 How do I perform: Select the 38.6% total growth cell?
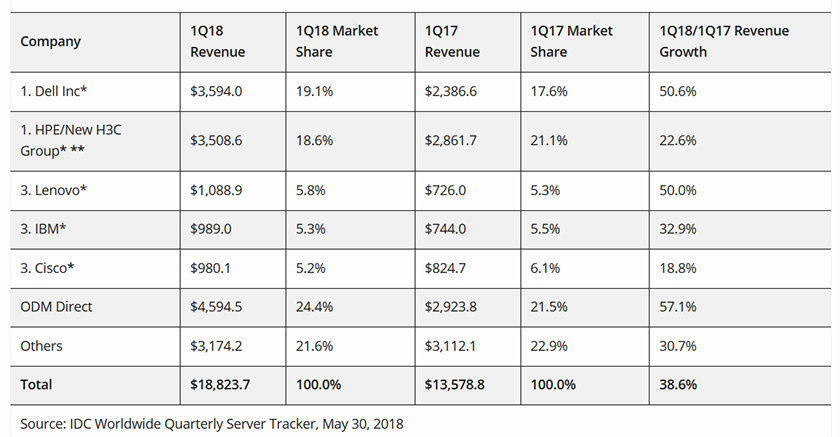678,384
